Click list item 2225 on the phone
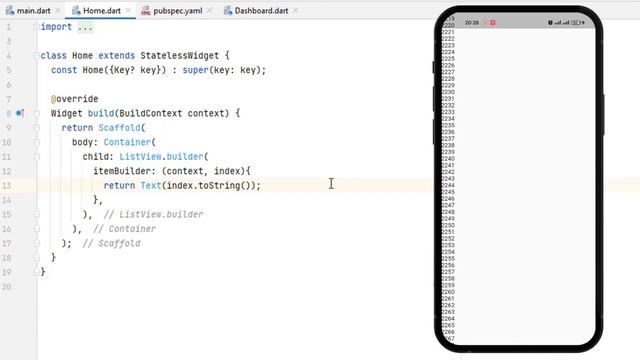Screen dimensions: 640x360 tap(448, 59)
